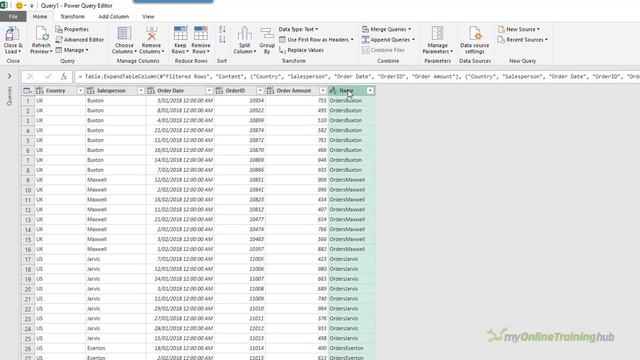Expand the Queries pane chevron
The image size is (640, 360).
point(9,76)
